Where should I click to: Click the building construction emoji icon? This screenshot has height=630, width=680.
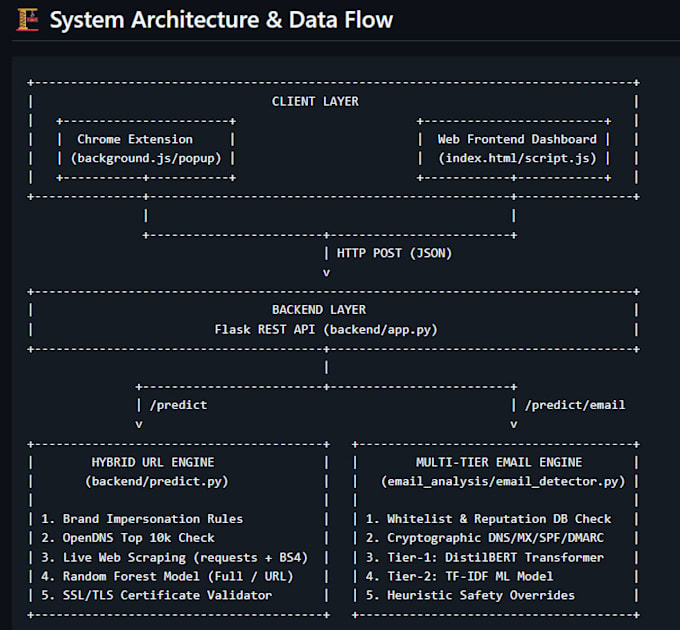click(28, 20)
